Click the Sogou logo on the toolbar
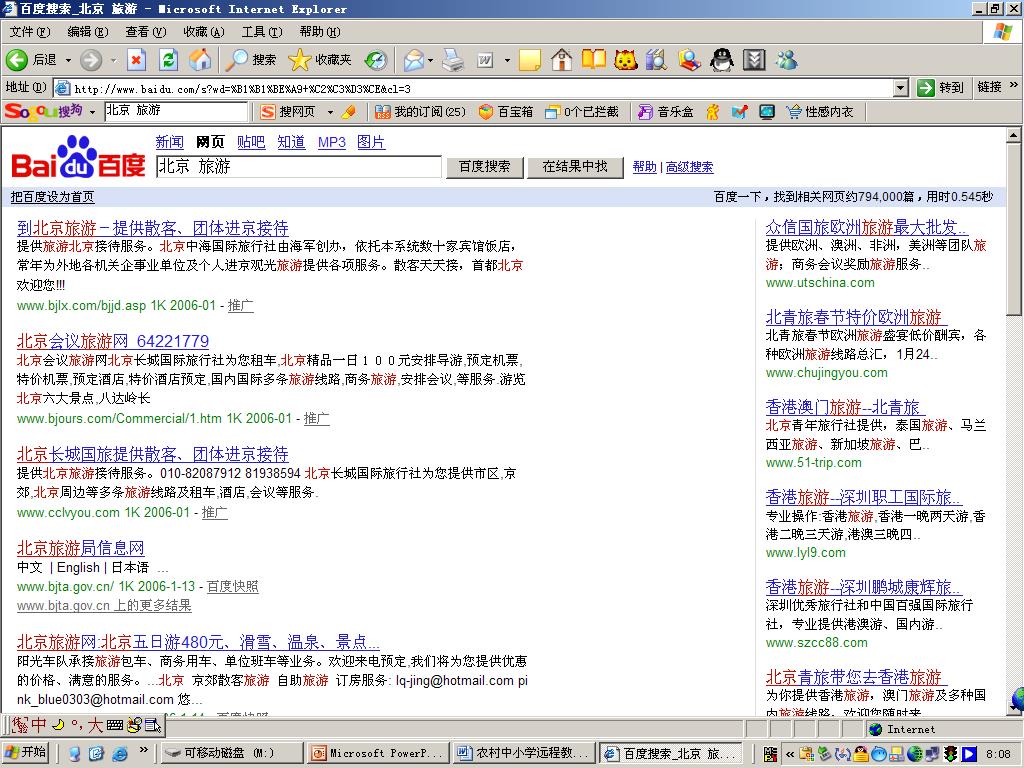The height and width of the screenshot is (768, 1024). (43, 112)
